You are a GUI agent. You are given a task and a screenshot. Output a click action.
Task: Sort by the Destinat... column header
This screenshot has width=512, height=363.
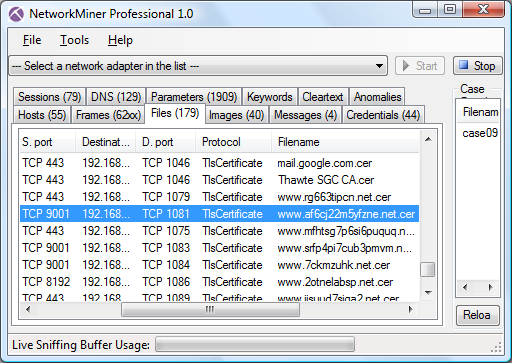tap(106, 142)
